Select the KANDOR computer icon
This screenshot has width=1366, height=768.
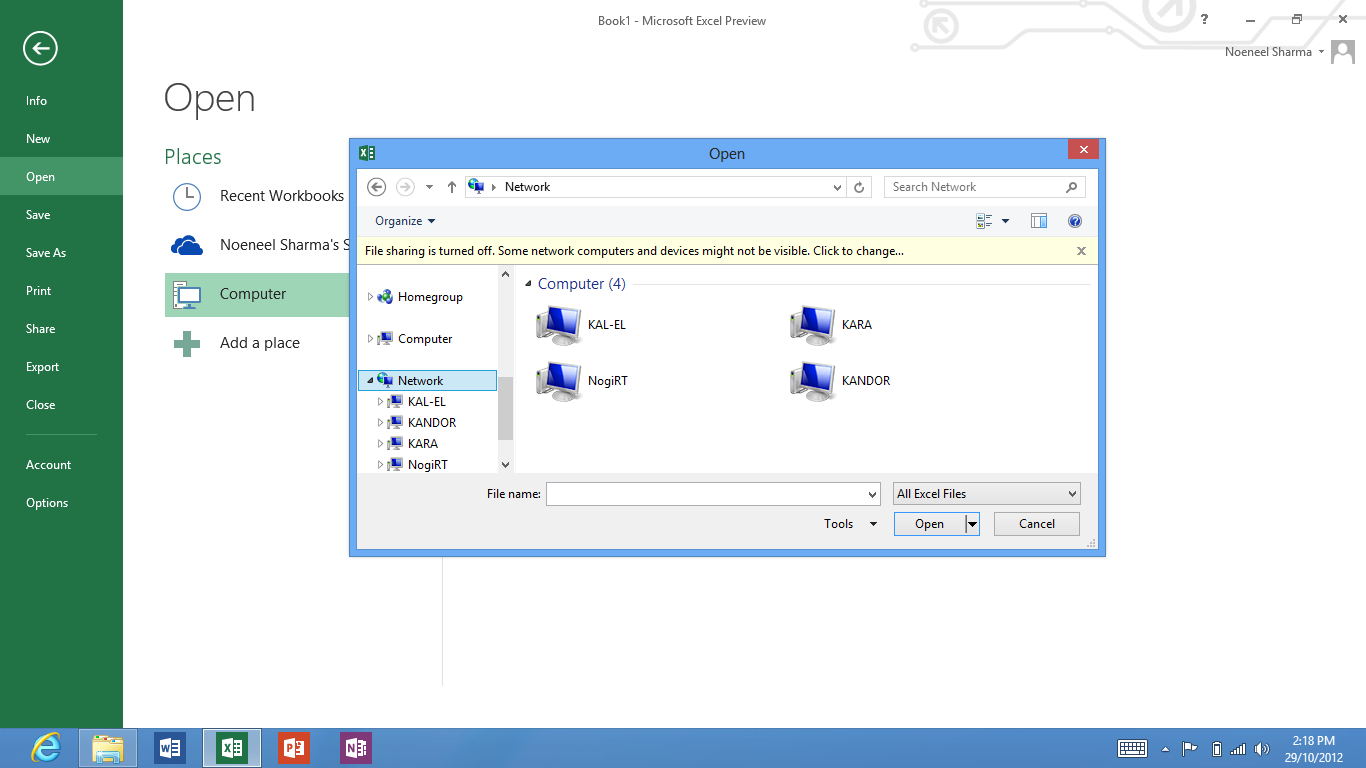[812, 381]
